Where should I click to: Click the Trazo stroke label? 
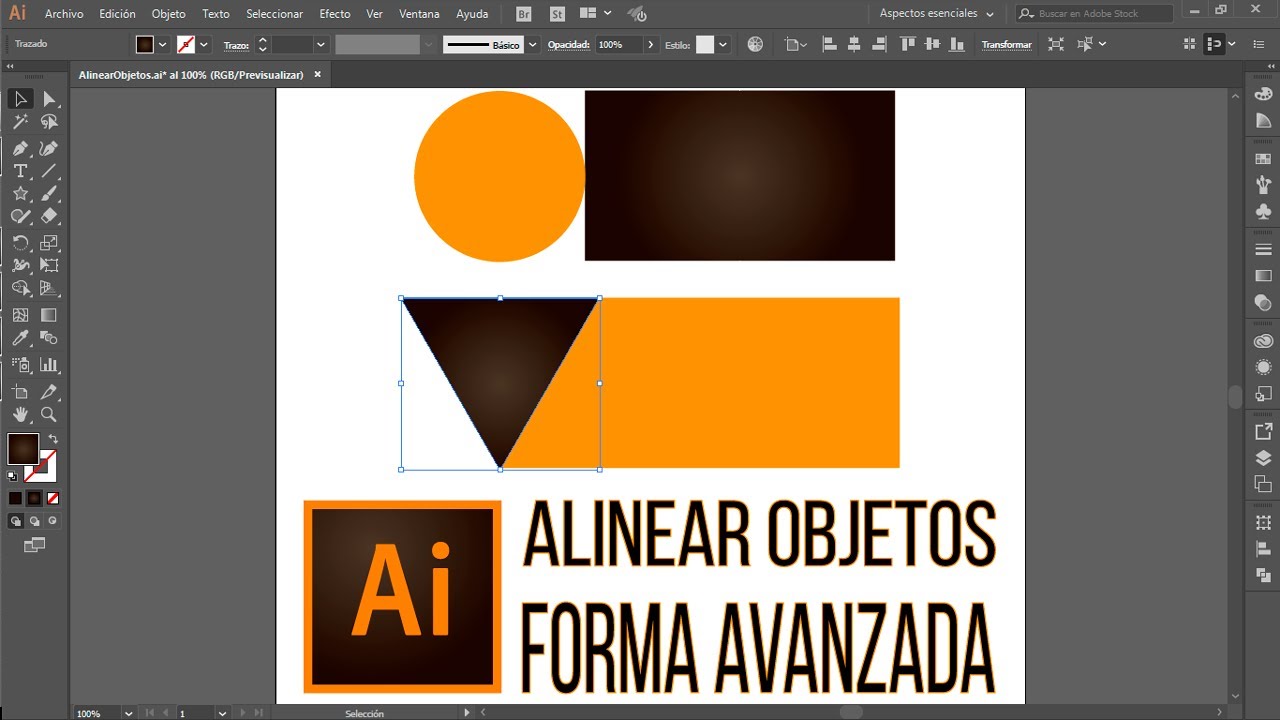click(x=236, y=45)
